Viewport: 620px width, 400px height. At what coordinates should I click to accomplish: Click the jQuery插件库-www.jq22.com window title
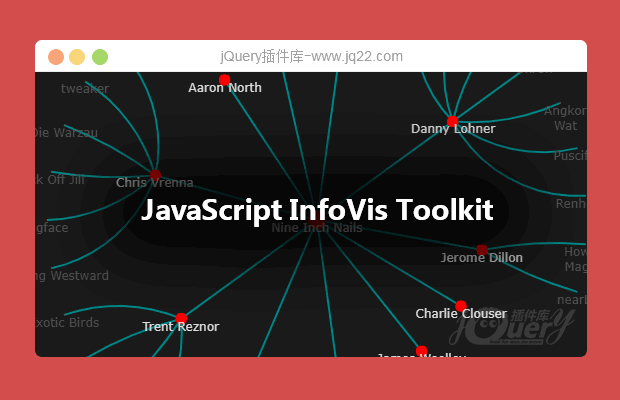[312, 57]
